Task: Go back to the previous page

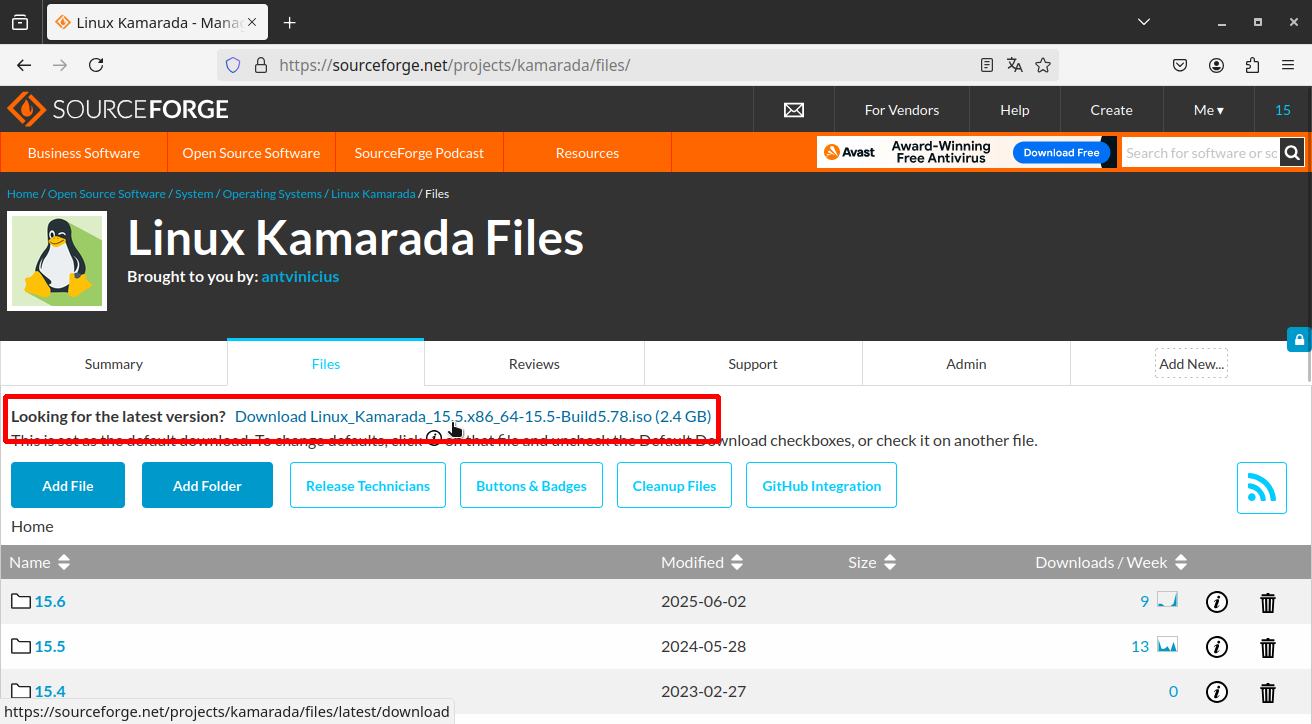Action: pos(24,65)
